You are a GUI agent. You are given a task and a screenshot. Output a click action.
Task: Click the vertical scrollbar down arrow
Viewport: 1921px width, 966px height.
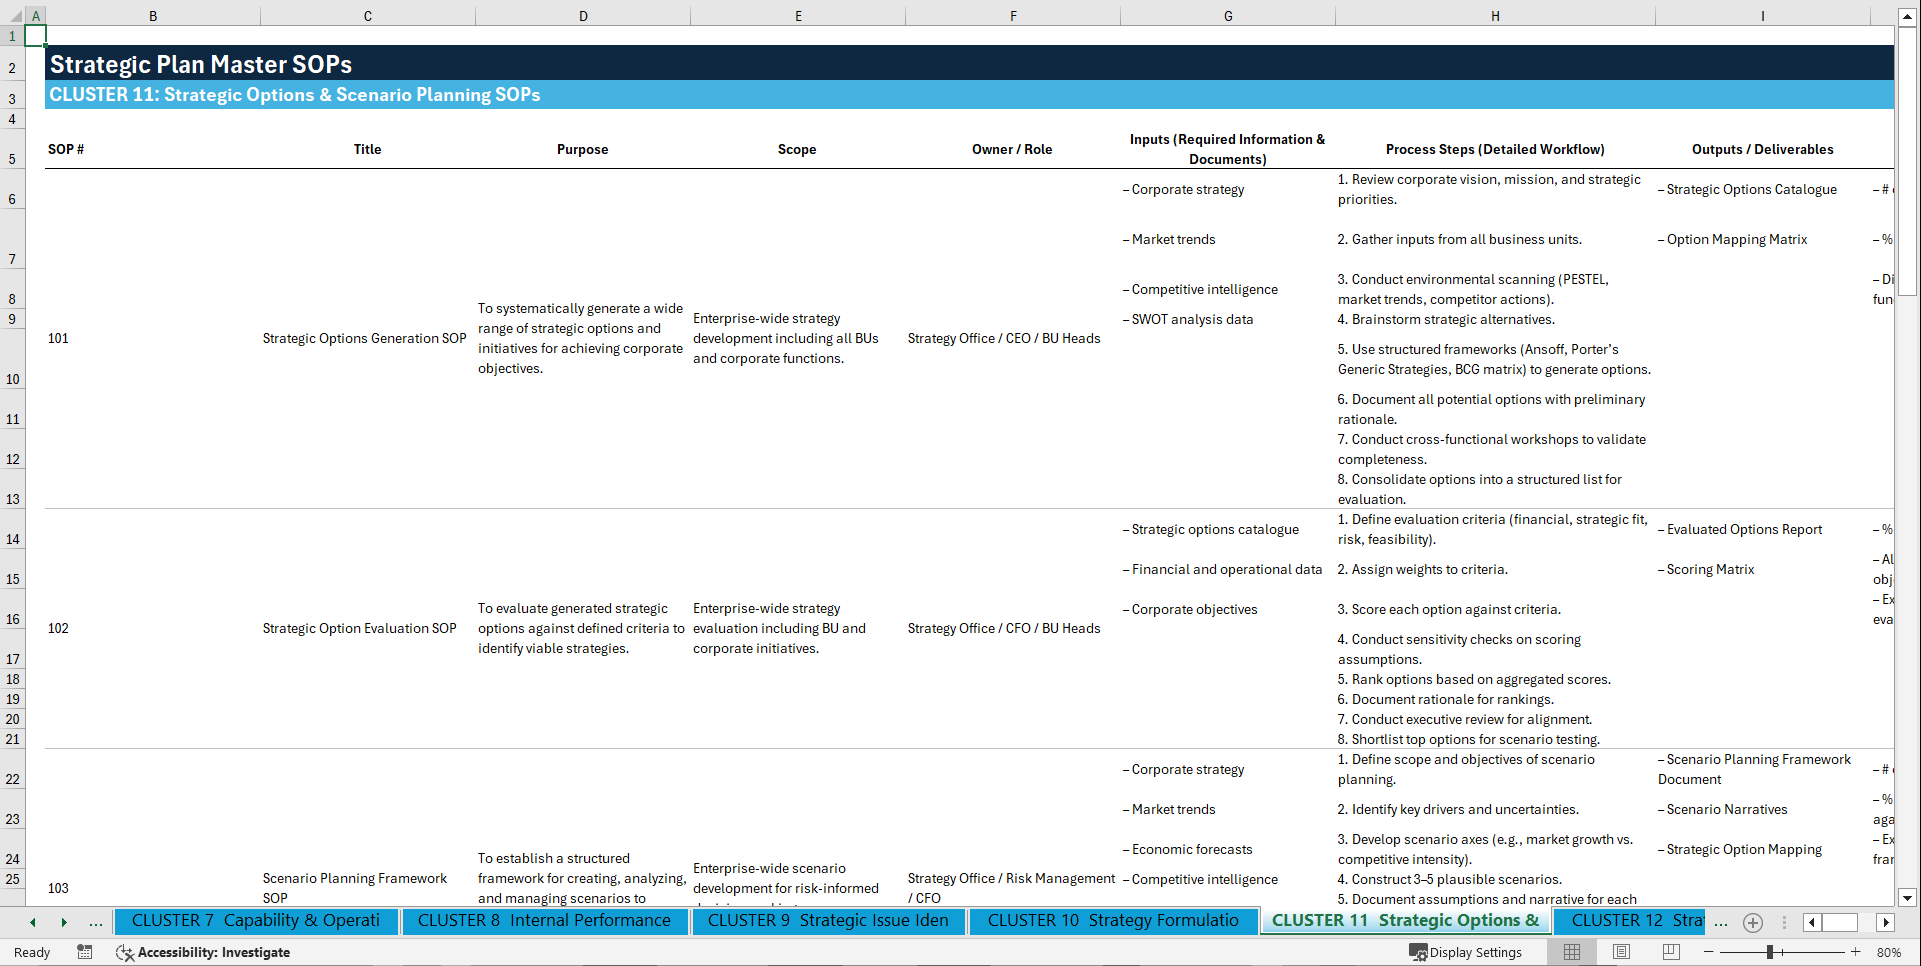click(x=1908, y=898)
